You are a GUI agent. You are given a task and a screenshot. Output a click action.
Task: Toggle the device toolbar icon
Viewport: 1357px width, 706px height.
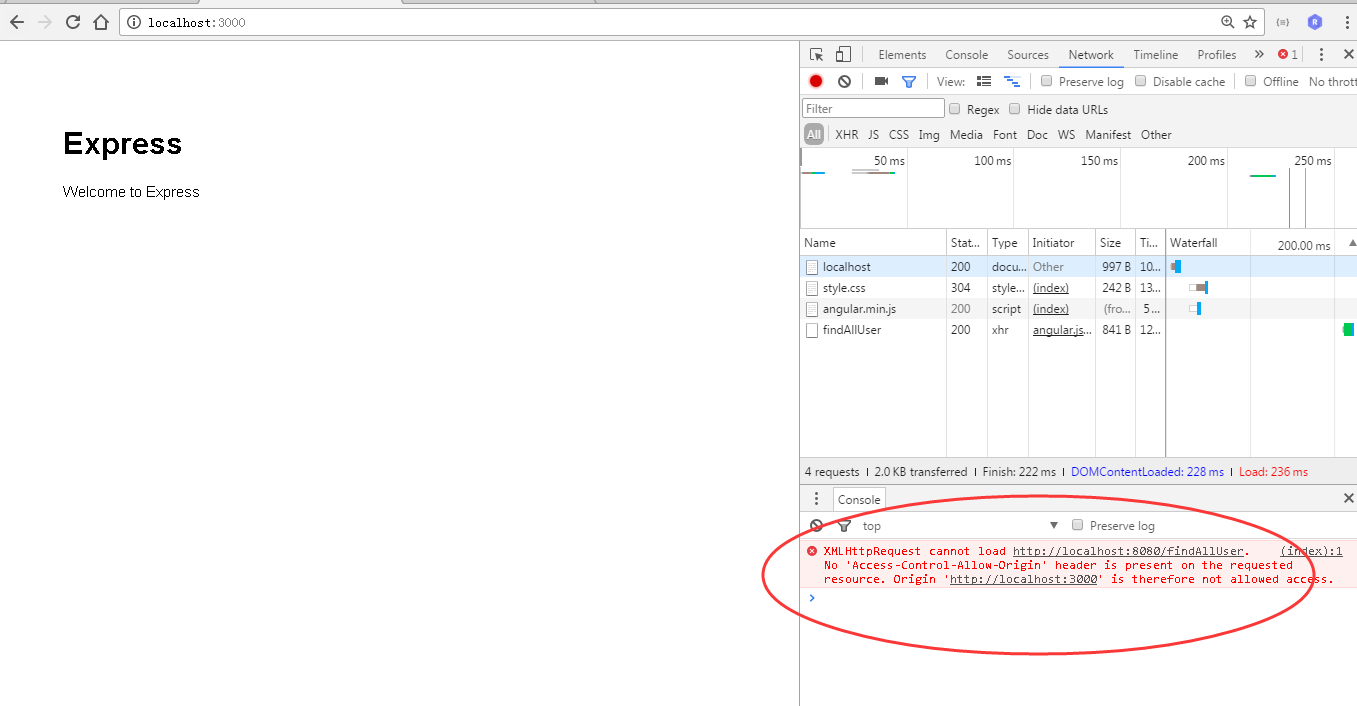(x=843, y=55)
